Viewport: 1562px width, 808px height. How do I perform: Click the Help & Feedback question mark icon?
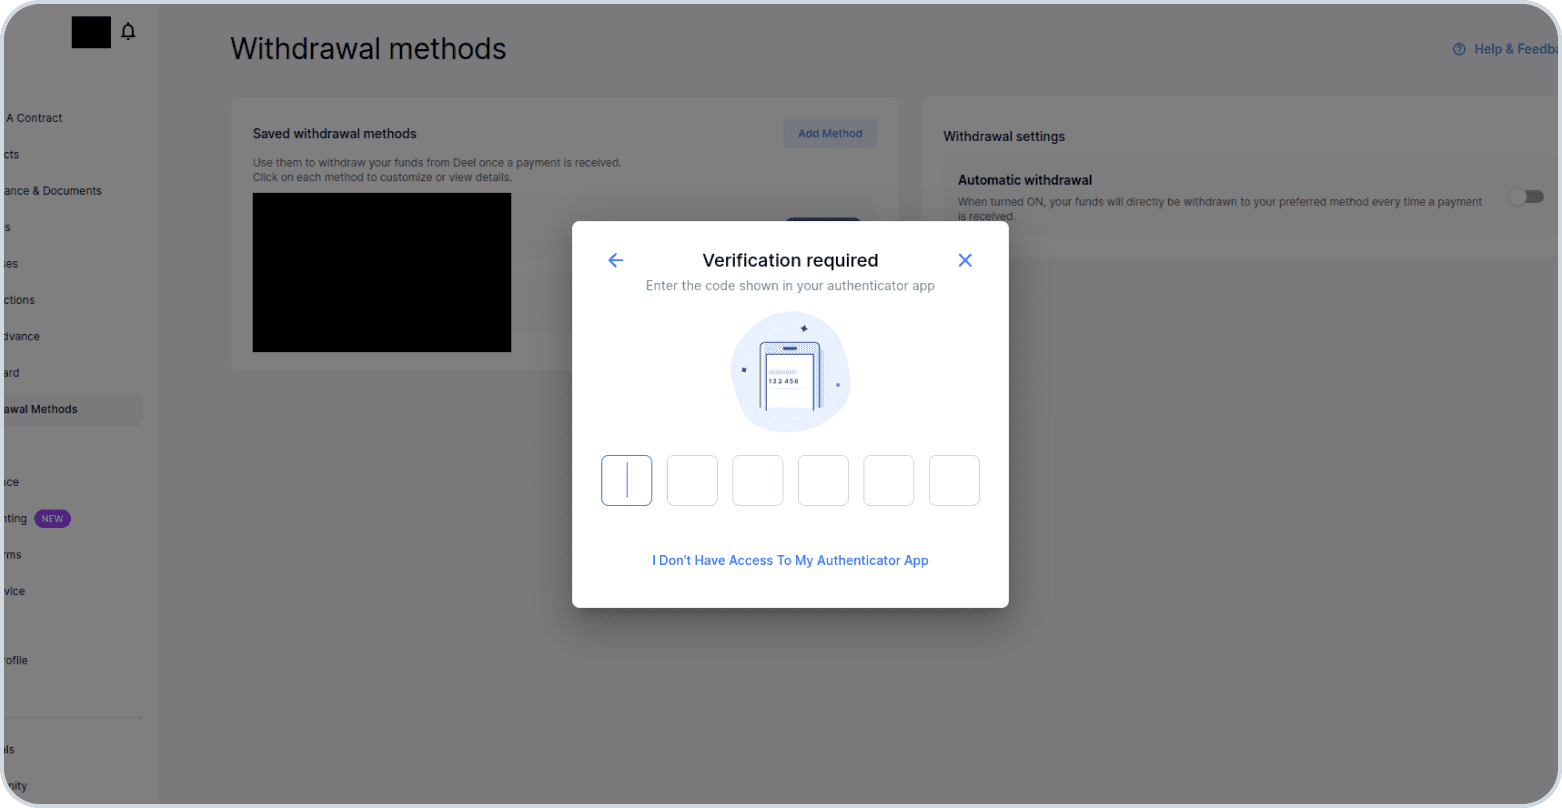pos(1459,49)
